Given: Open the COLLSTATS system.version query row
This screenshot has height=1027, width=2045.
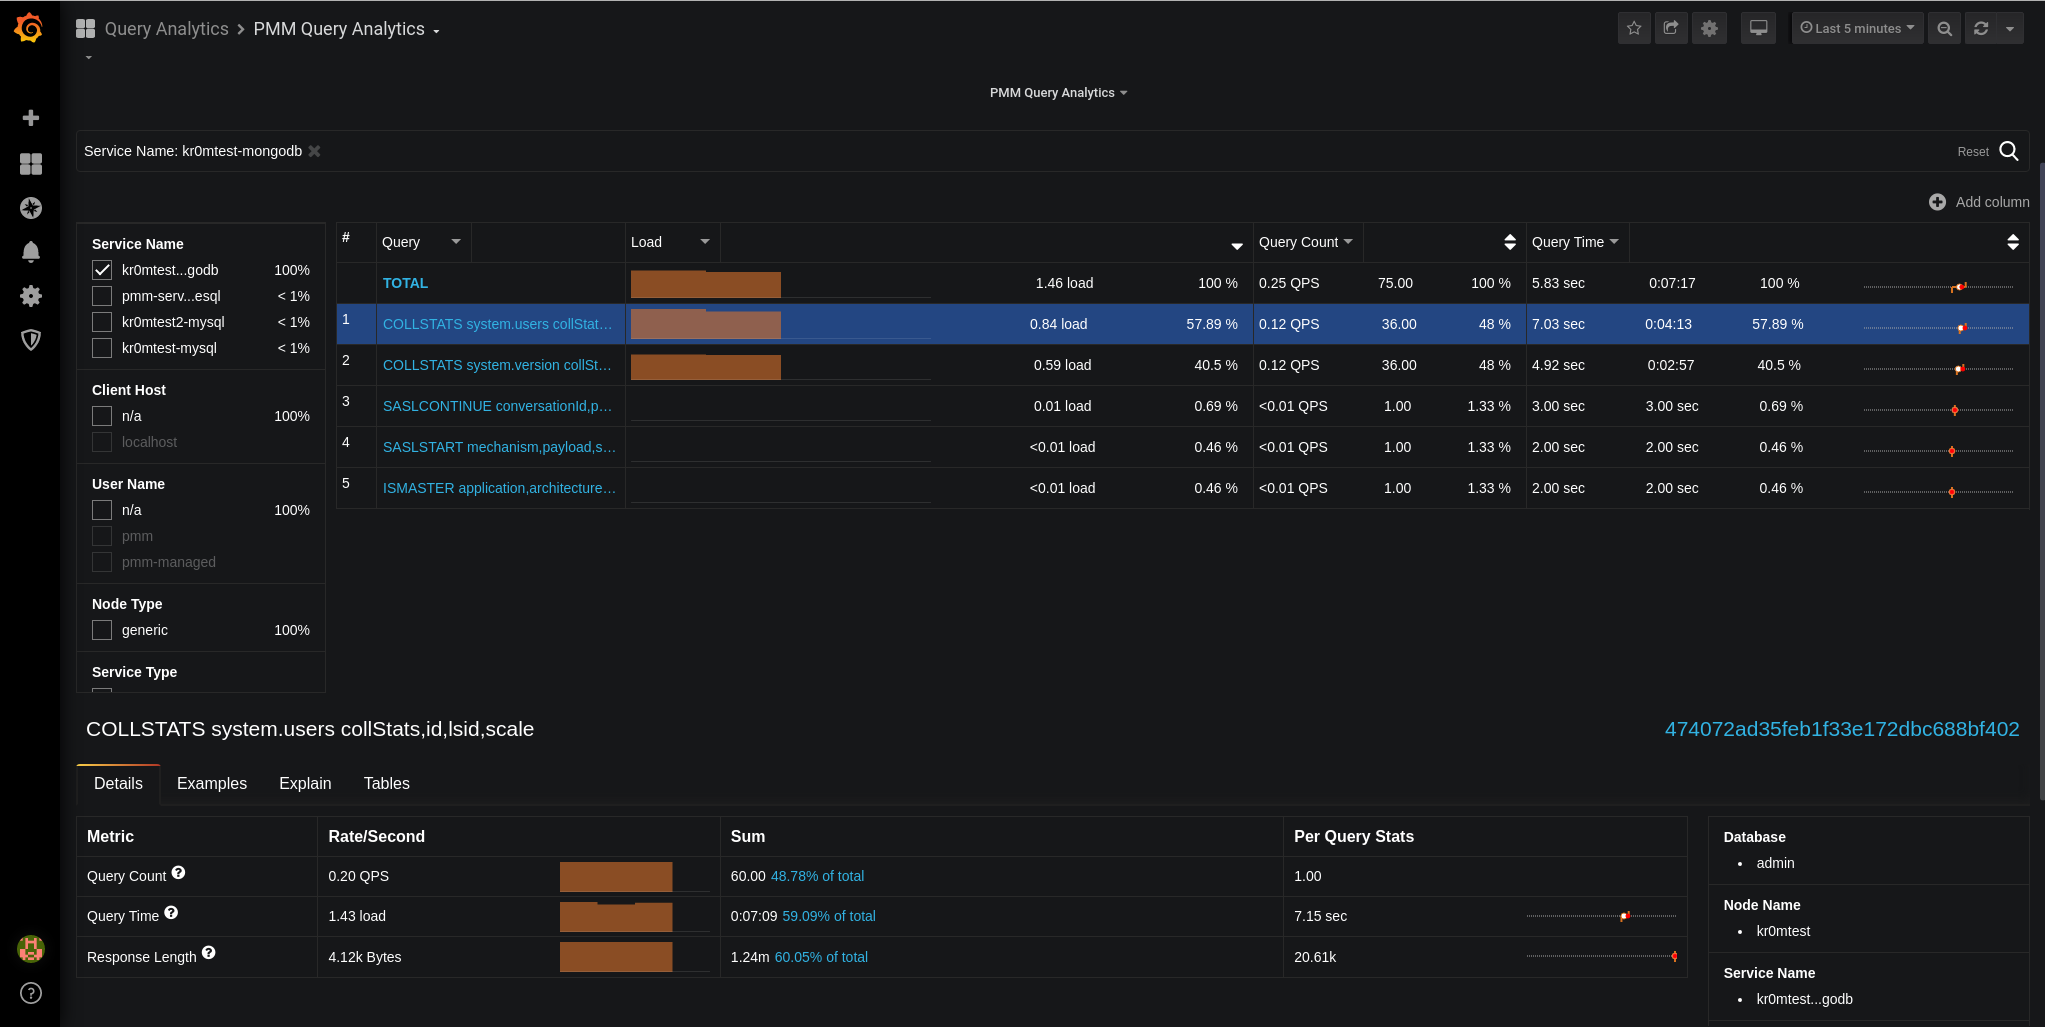Looking at the screenshot, I should (497, 365).
